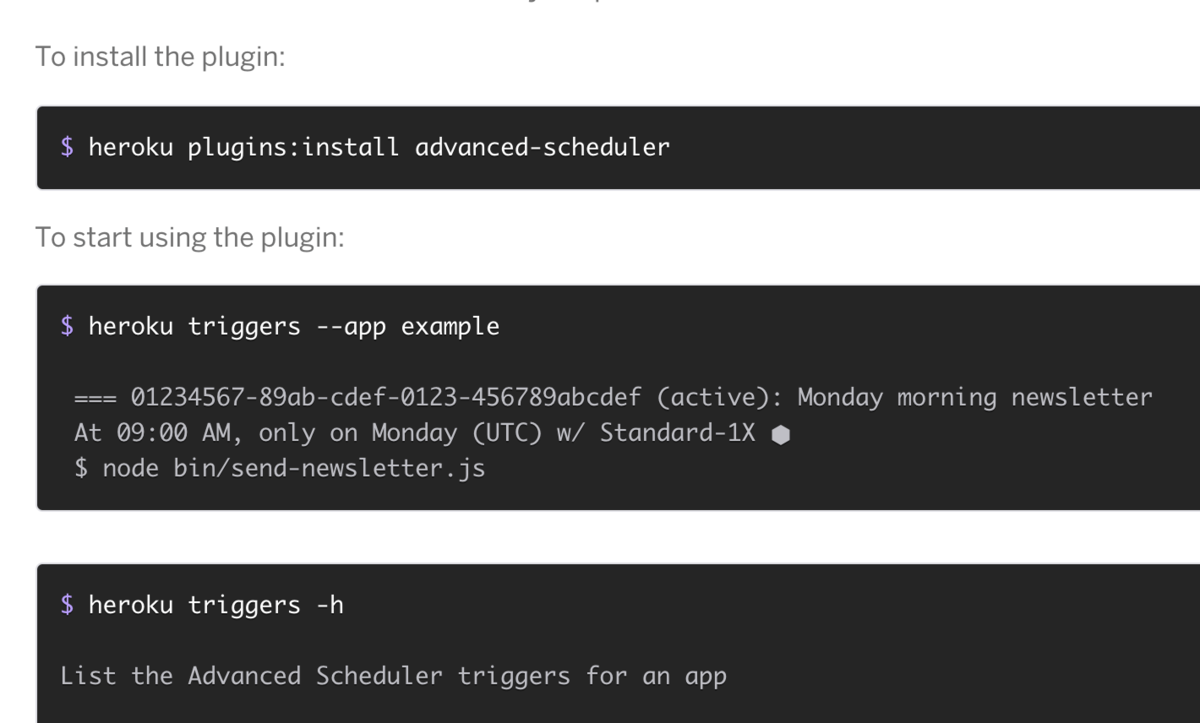The height and width of the screenshot is (723, 1200).
Task: Click the "Standard-1X" dyno size text
Action: coord(677,434)
